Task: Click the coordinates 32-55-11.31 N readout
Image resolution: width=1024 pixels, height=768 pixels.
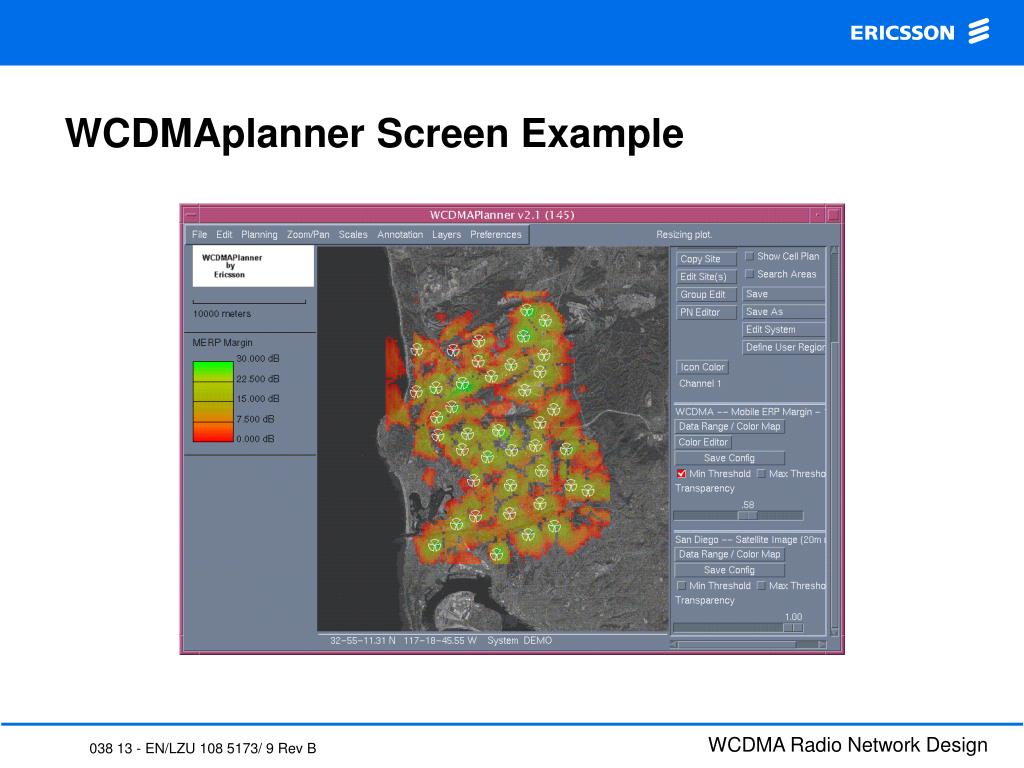Action: (x=363, y=641)
